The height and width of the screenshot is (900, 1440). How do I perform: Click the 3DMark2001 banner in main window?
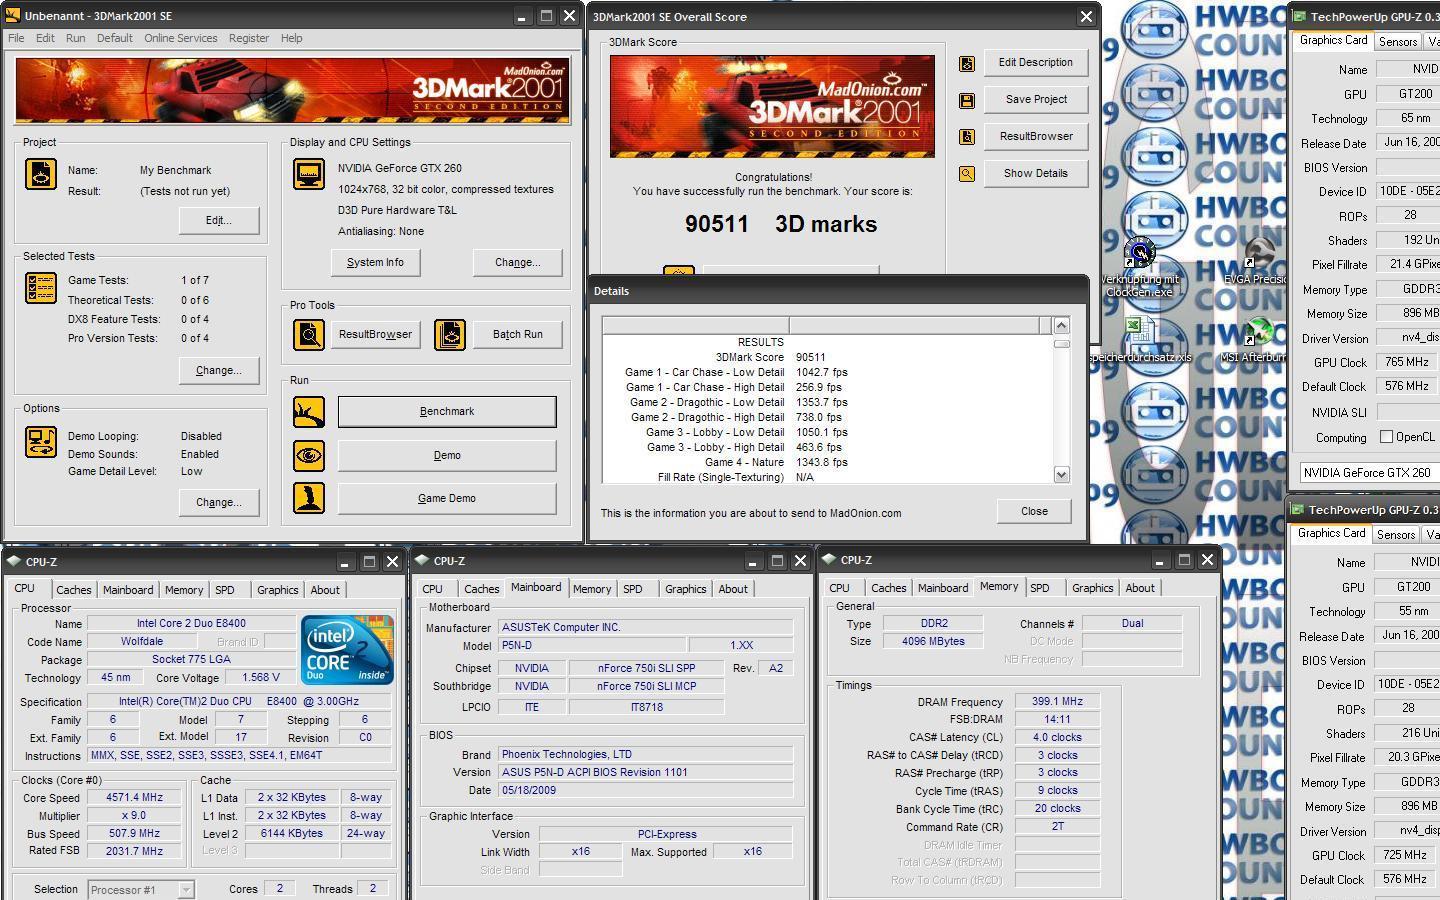point(293,91)
